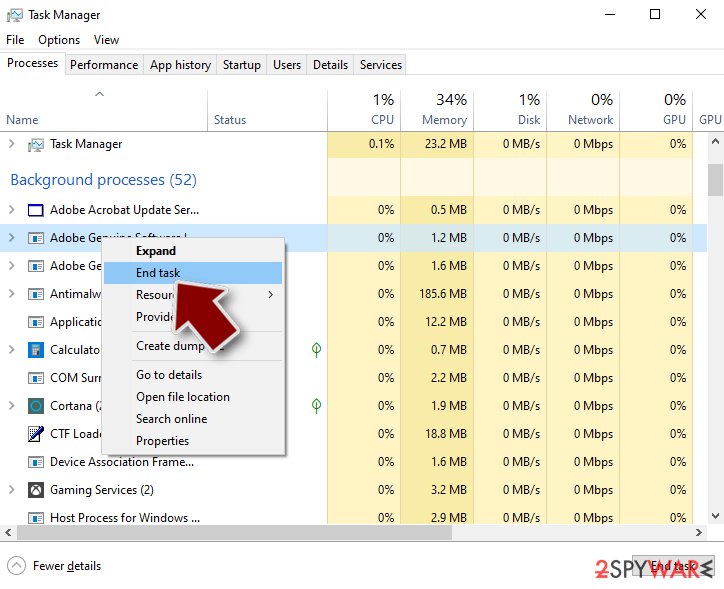724x589 pixels.
Task: Switch to the Services tab
Action: coord(381,65)
